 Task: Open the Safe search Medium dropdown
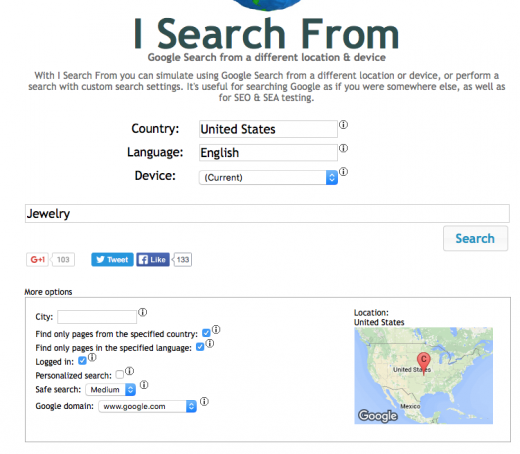111,389
